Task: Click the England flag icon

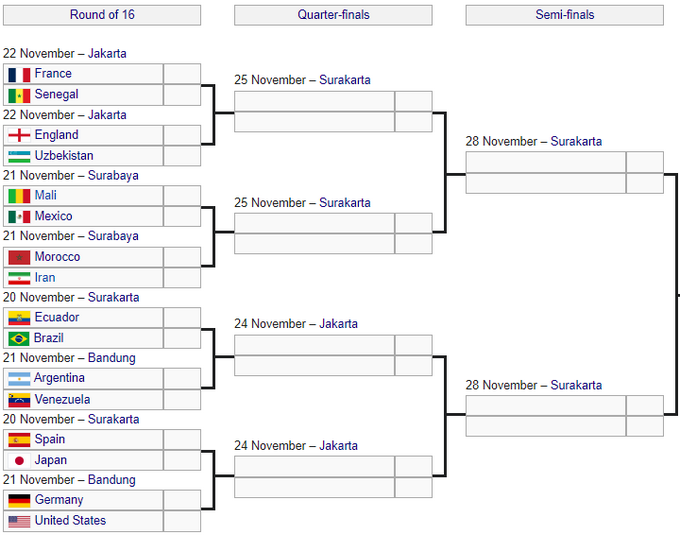Action: [x=18, y=135]
